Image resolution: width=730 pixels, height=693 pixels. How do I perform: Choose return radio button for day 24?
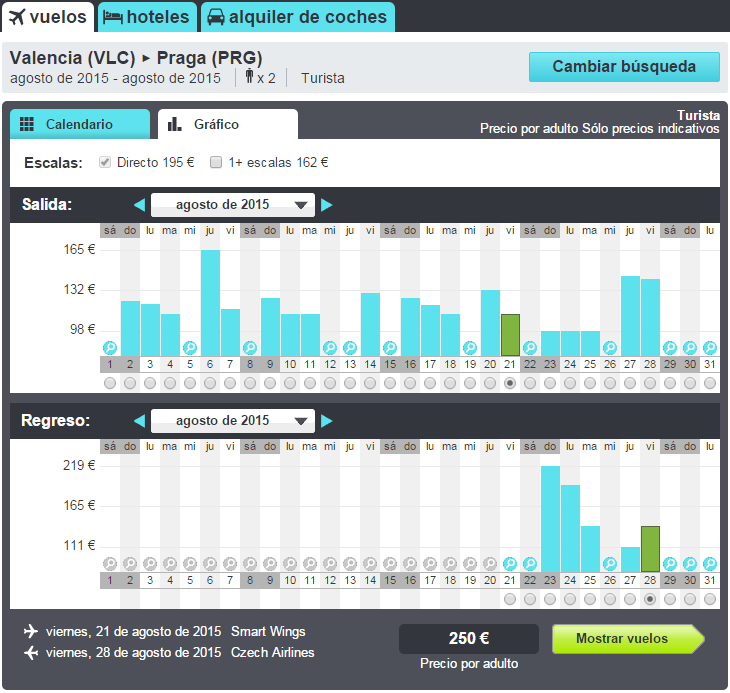[x=570, y=599]
